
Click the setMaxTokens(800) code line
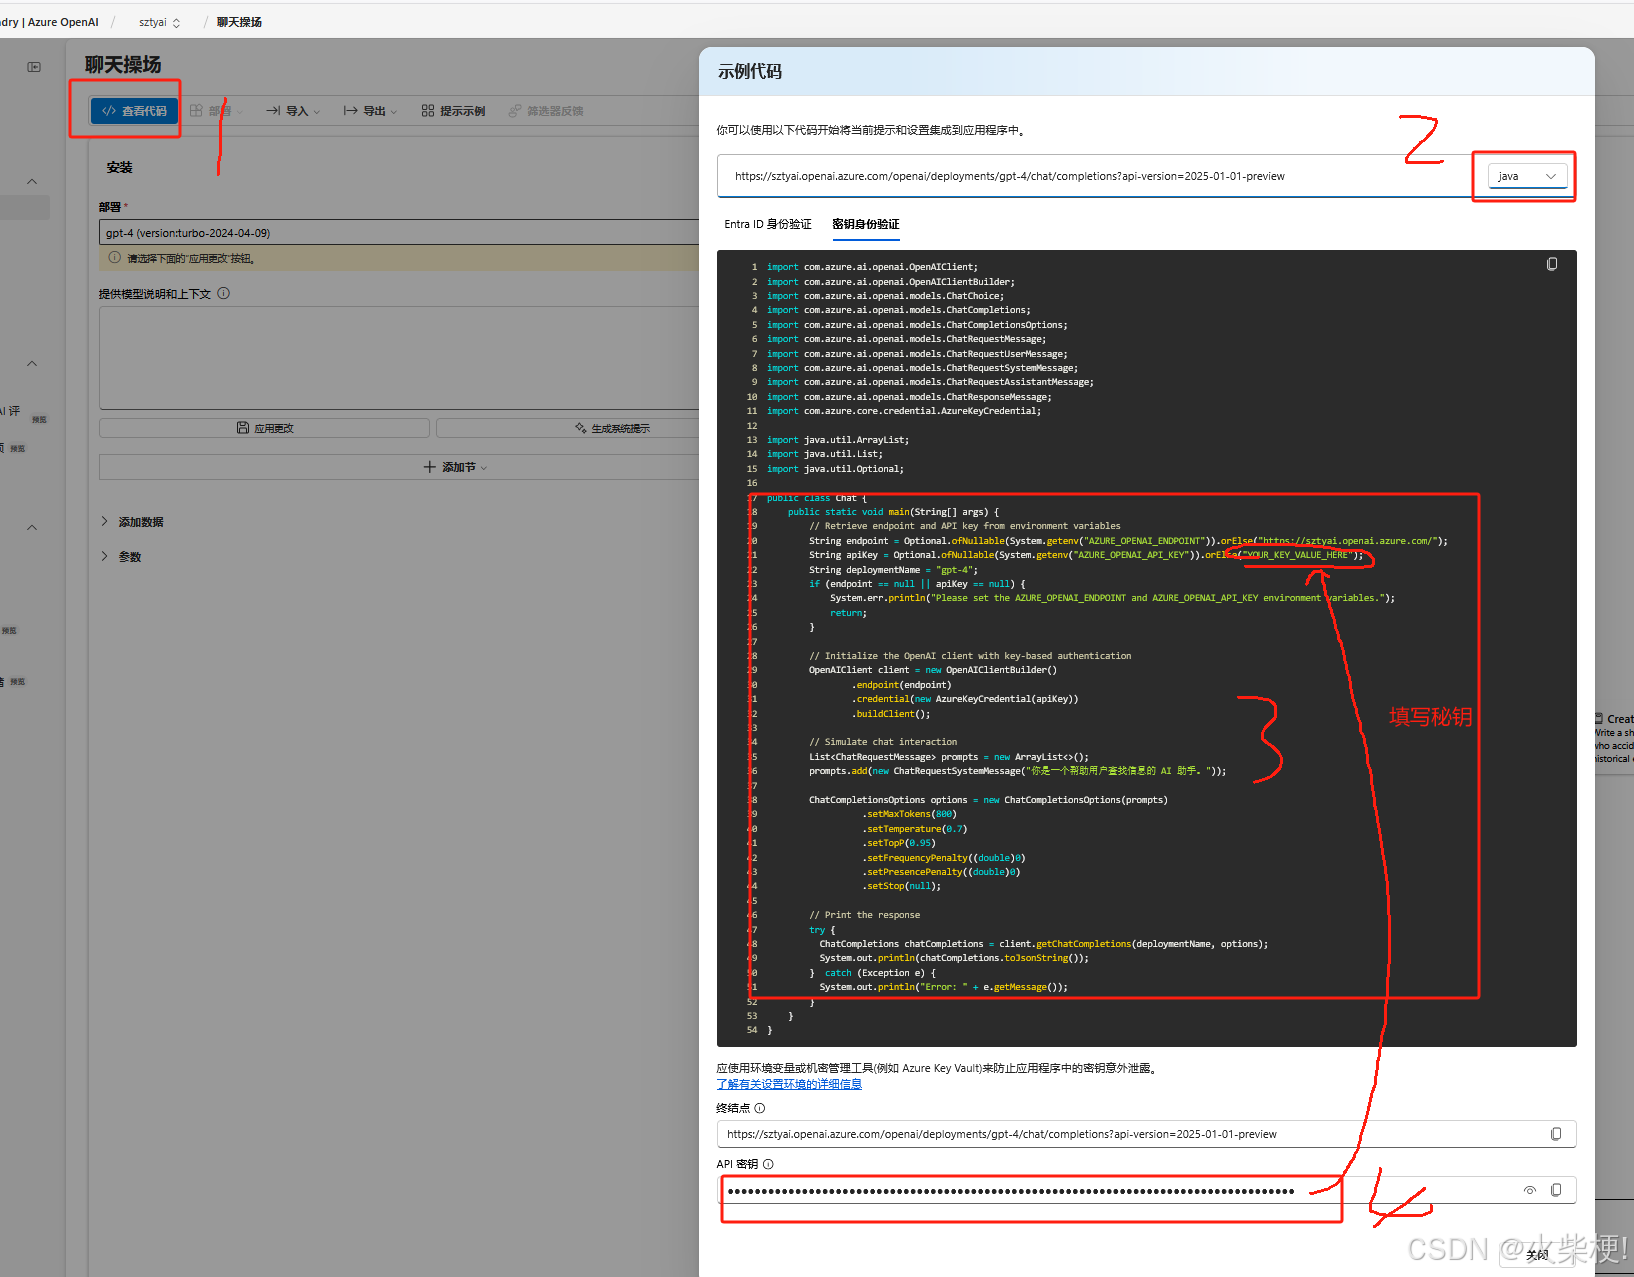coord(909,814)
